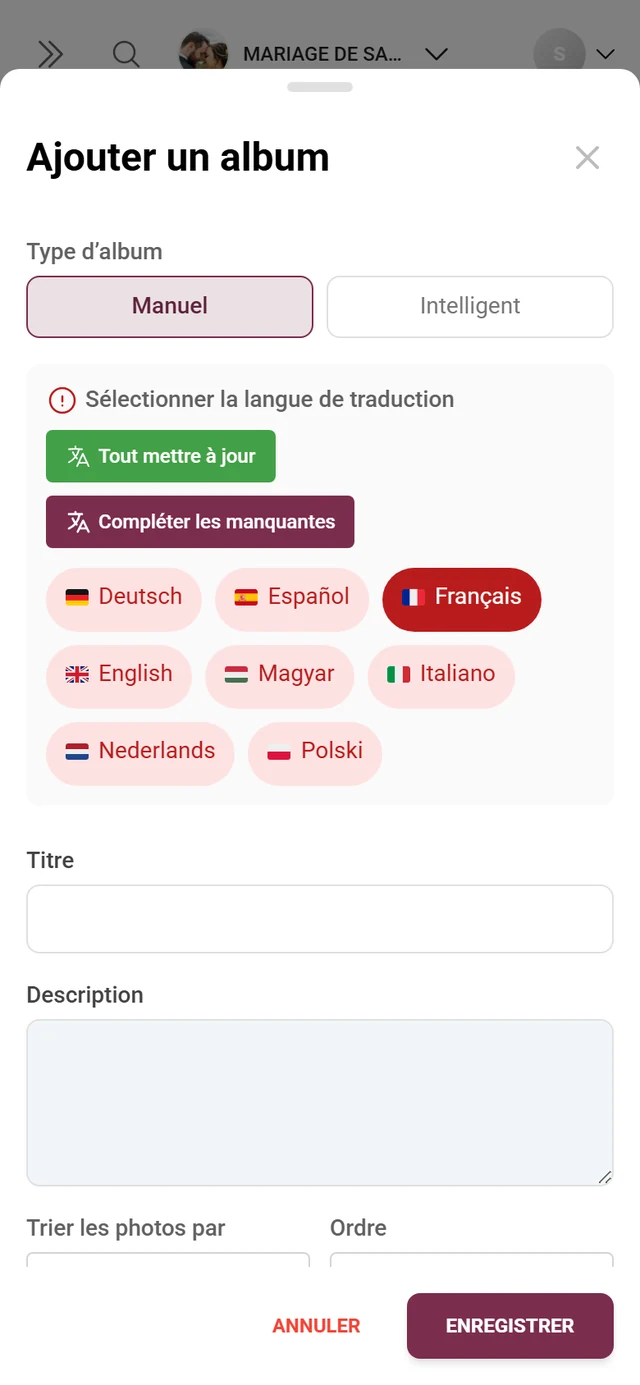Click Tout mettre à jour translate button
Screen dimensions: 640x1385
pyautogui.click(x=161, y=456)
